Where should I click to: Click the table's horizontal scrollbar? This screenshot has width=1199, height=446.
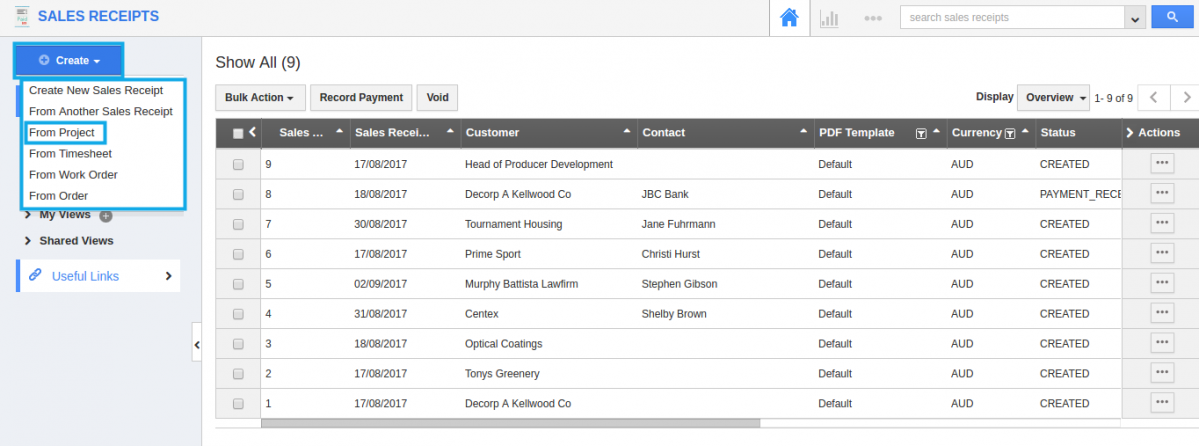510,422
